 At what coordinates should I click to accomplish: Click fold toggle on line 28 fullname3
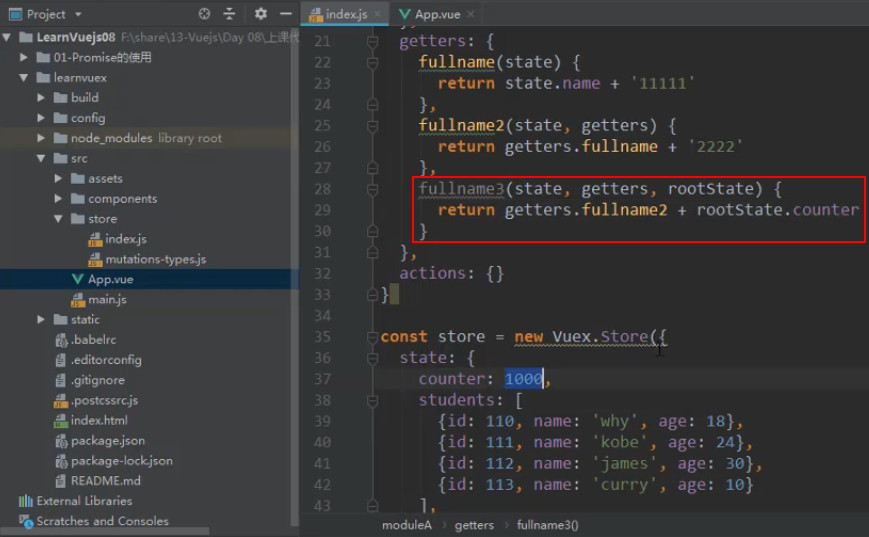(372, 189)
